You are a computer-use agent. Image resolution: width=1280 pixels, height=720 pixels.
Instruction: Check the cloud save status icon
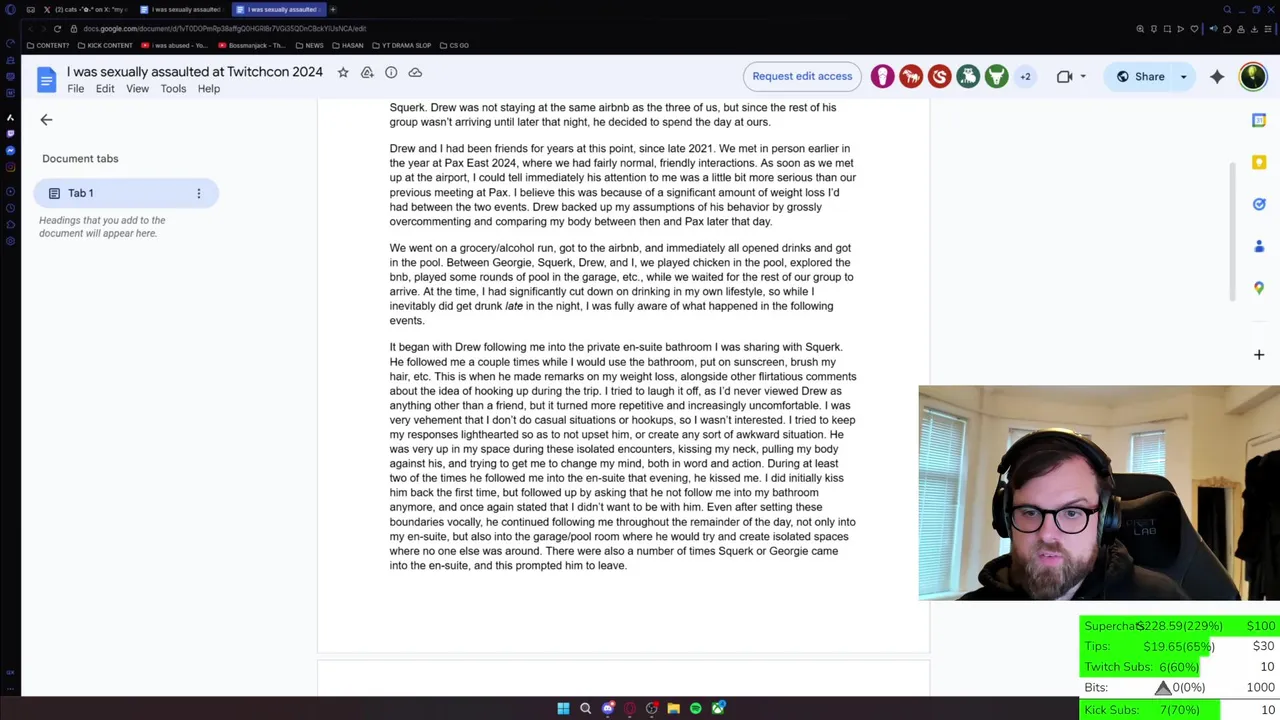pyautogui.click(x=415, y=72)
